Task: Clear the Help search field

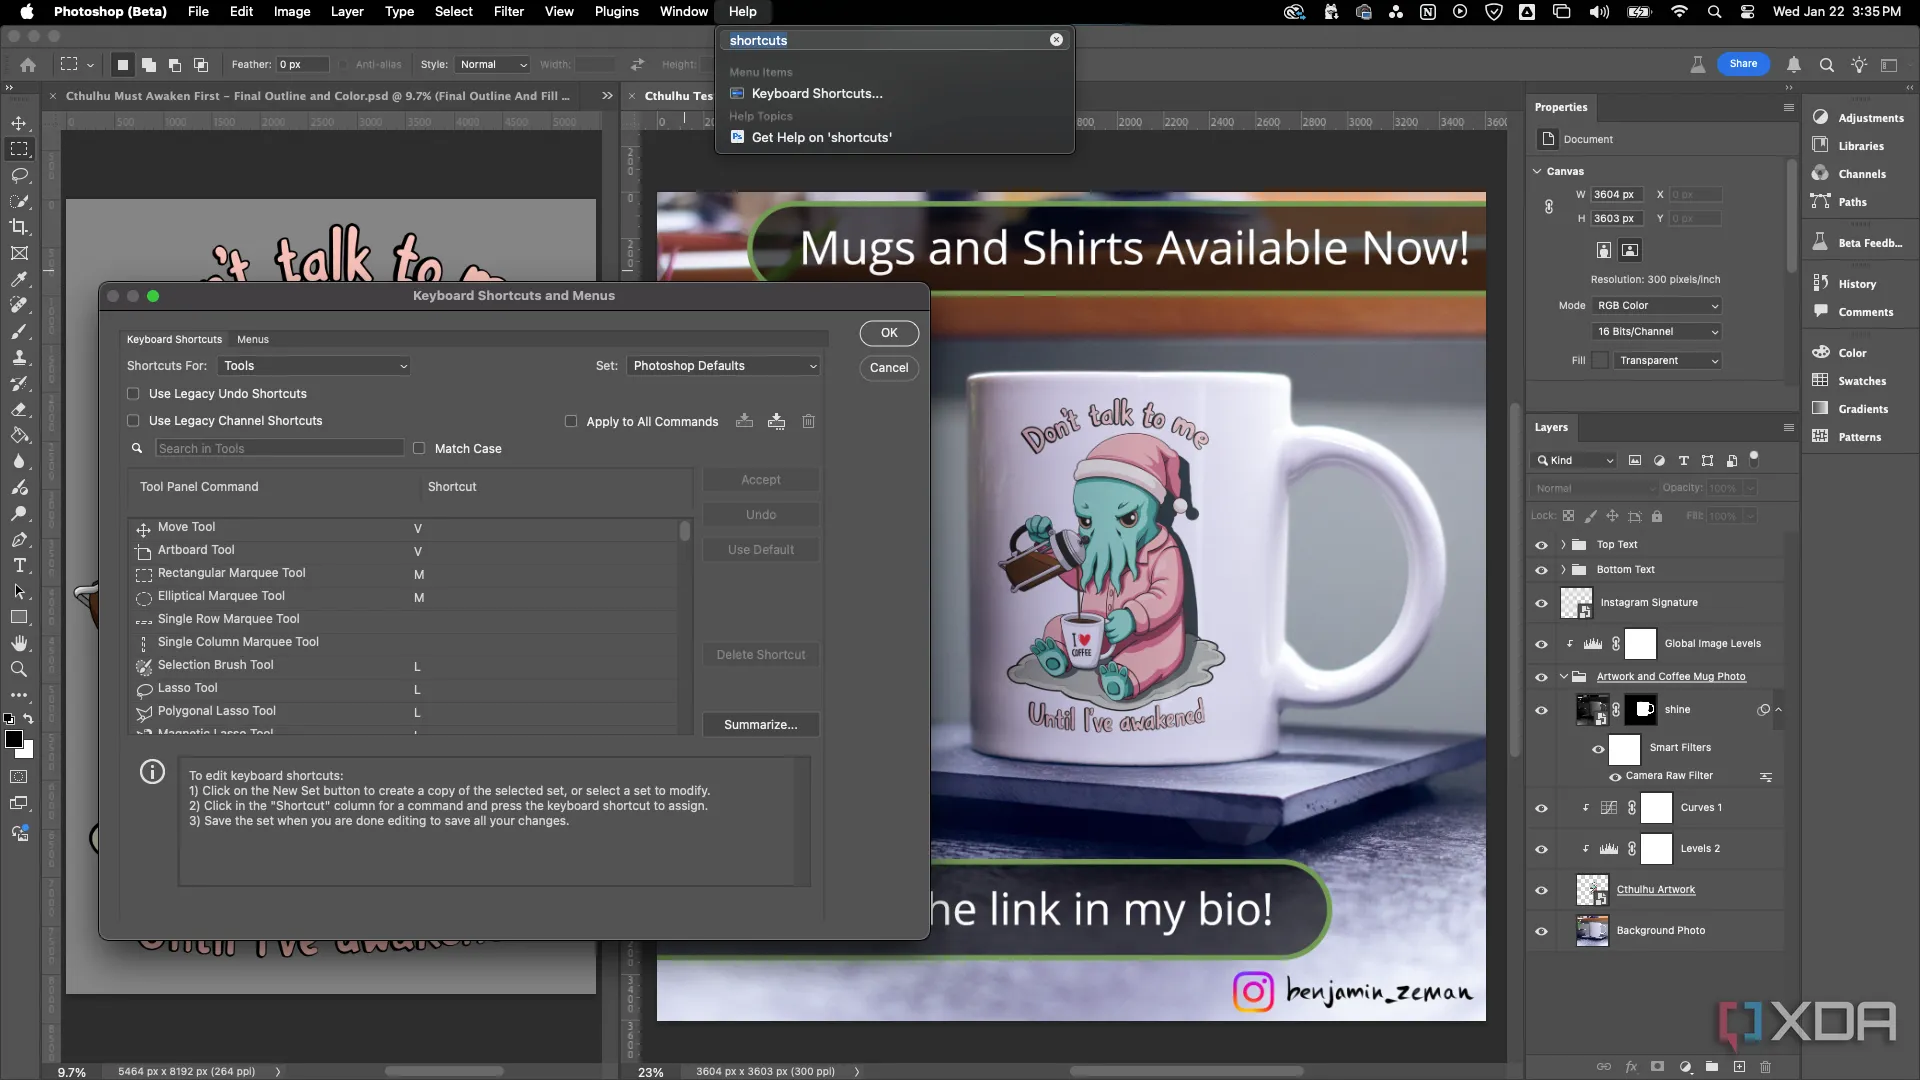Action: click(1056, 40)
